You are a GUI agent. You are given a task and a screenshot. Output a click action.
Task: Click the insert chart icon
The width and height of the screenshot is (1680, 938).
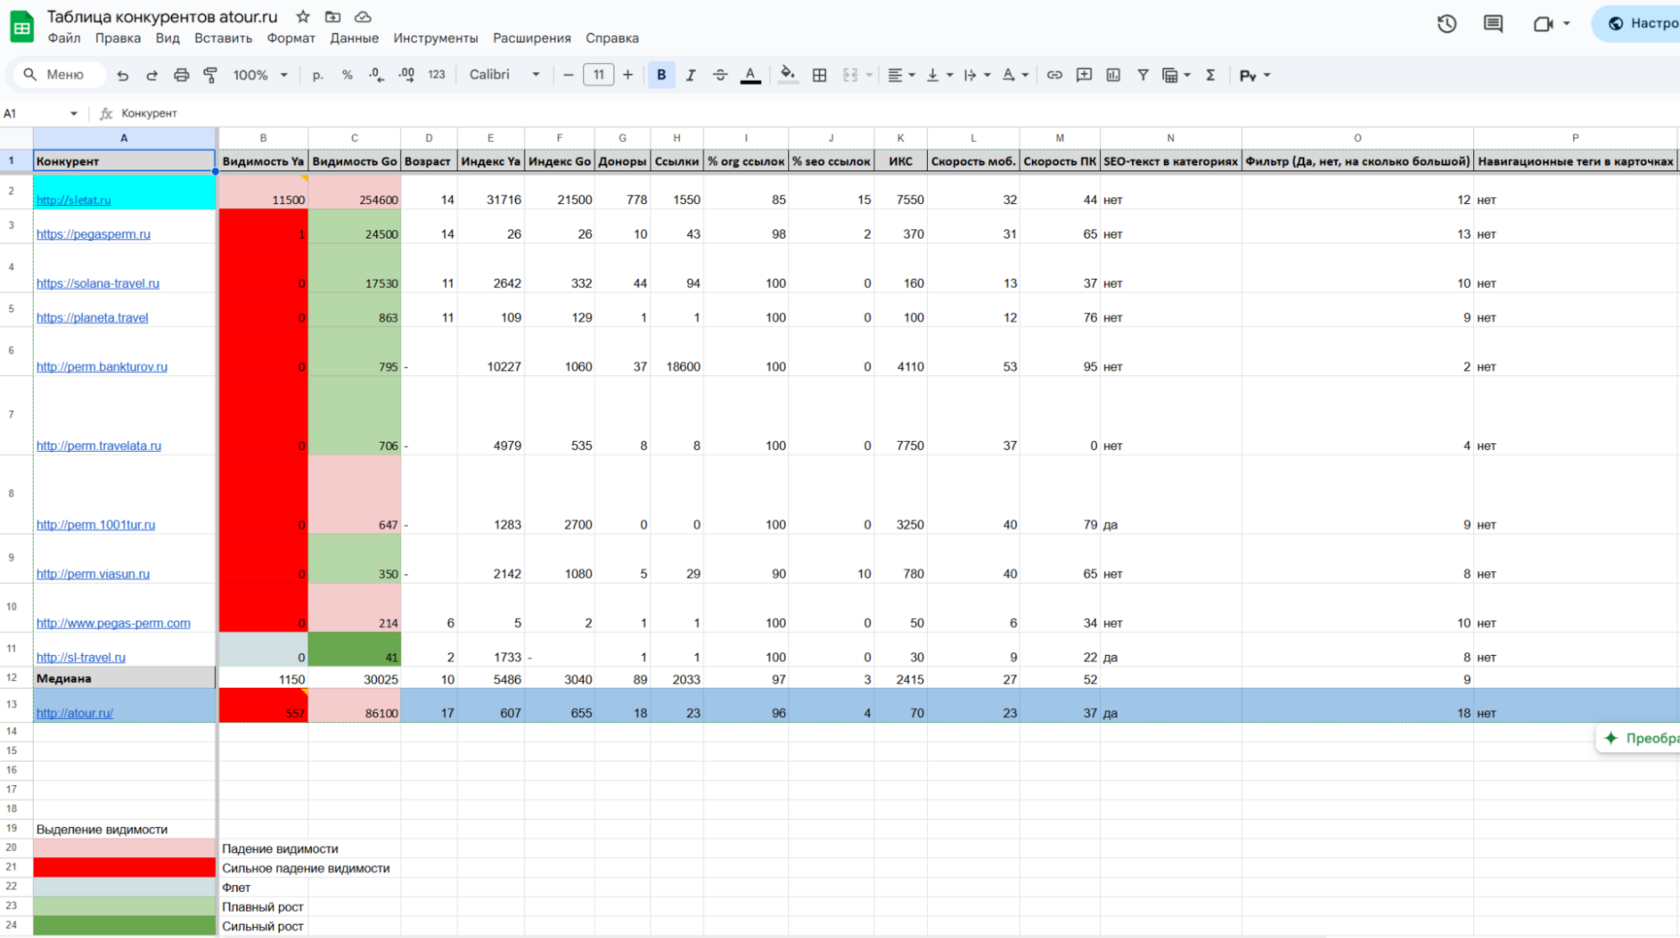(1113, 75)
